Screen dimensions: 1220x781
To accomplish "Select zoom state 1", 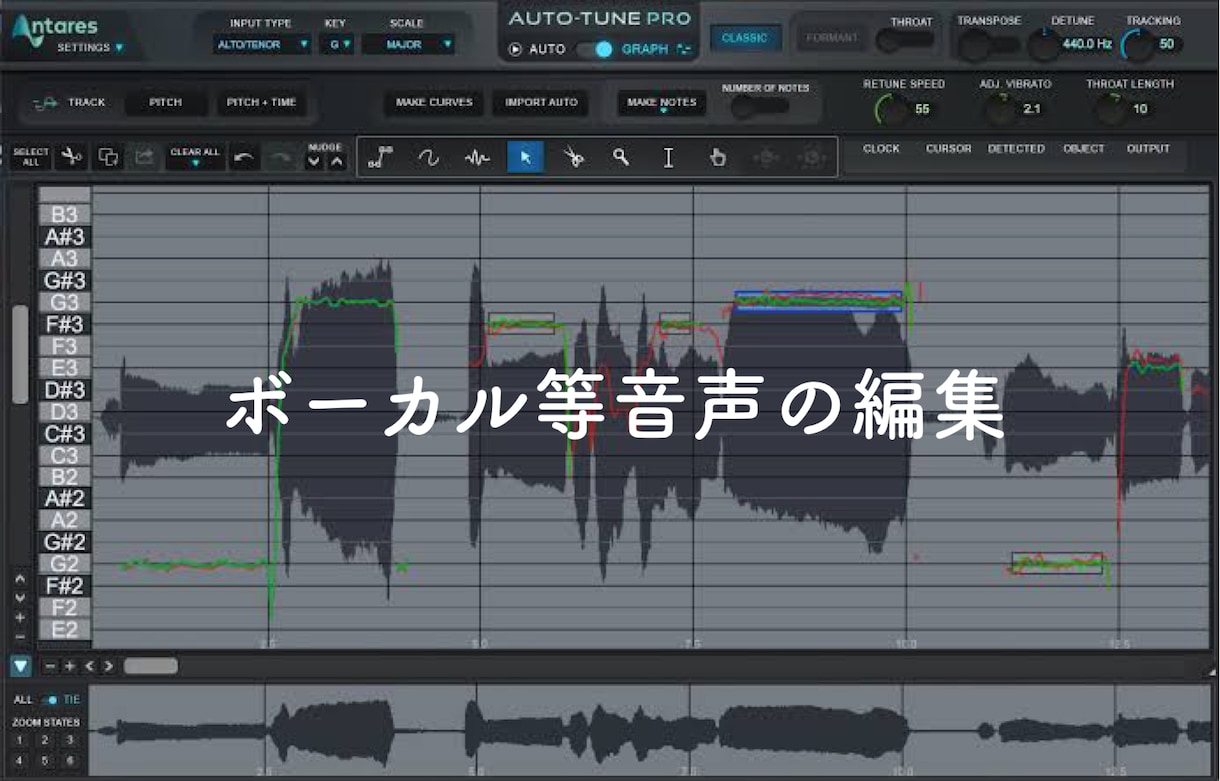I will pyautogui.click(x=20, y=740).
